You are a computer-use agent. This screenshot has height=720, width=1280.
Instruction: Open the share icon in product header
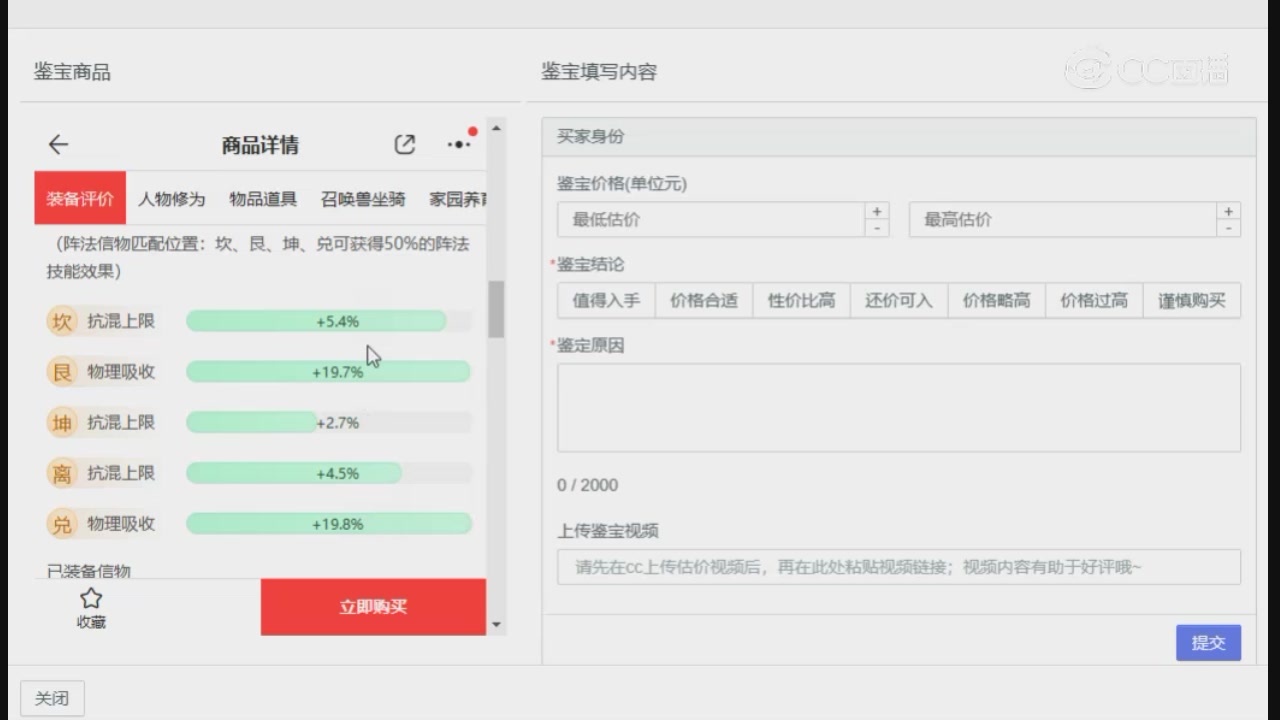coord(404,145)
